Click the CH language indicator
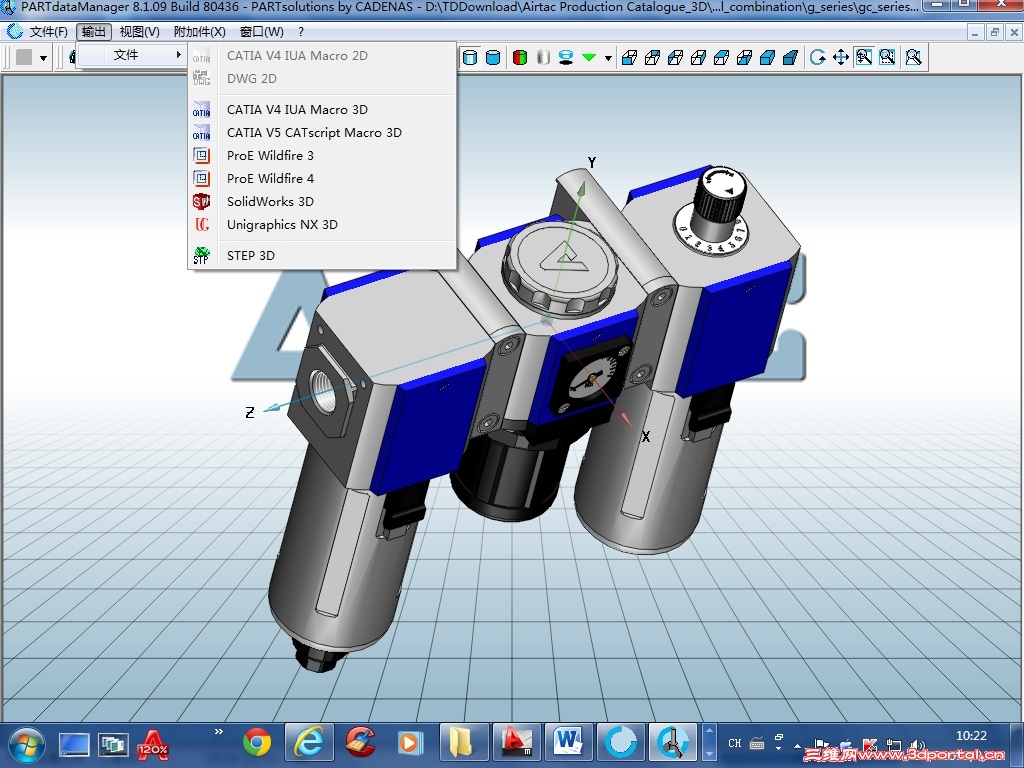Image resolution: width=1024 pixels, height=768 pixels. (x=735, y=743)
